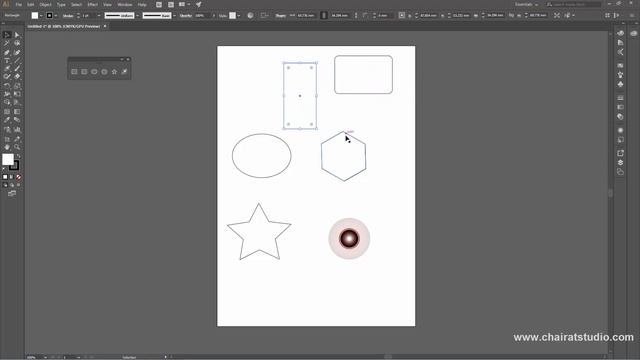The image size is (640, 360).
Task: Open the variable width profile dropdown
Action: point(138,16)
